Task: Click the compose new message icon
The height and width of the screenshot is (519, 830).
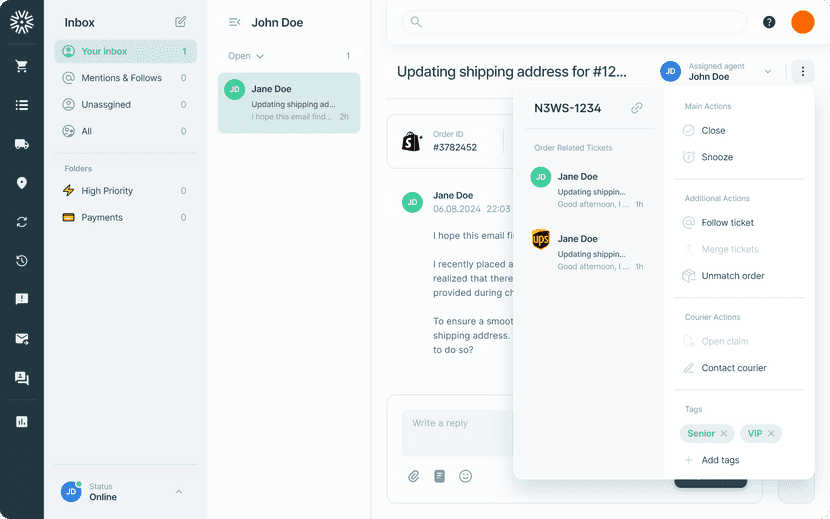Action: (180, 22)
